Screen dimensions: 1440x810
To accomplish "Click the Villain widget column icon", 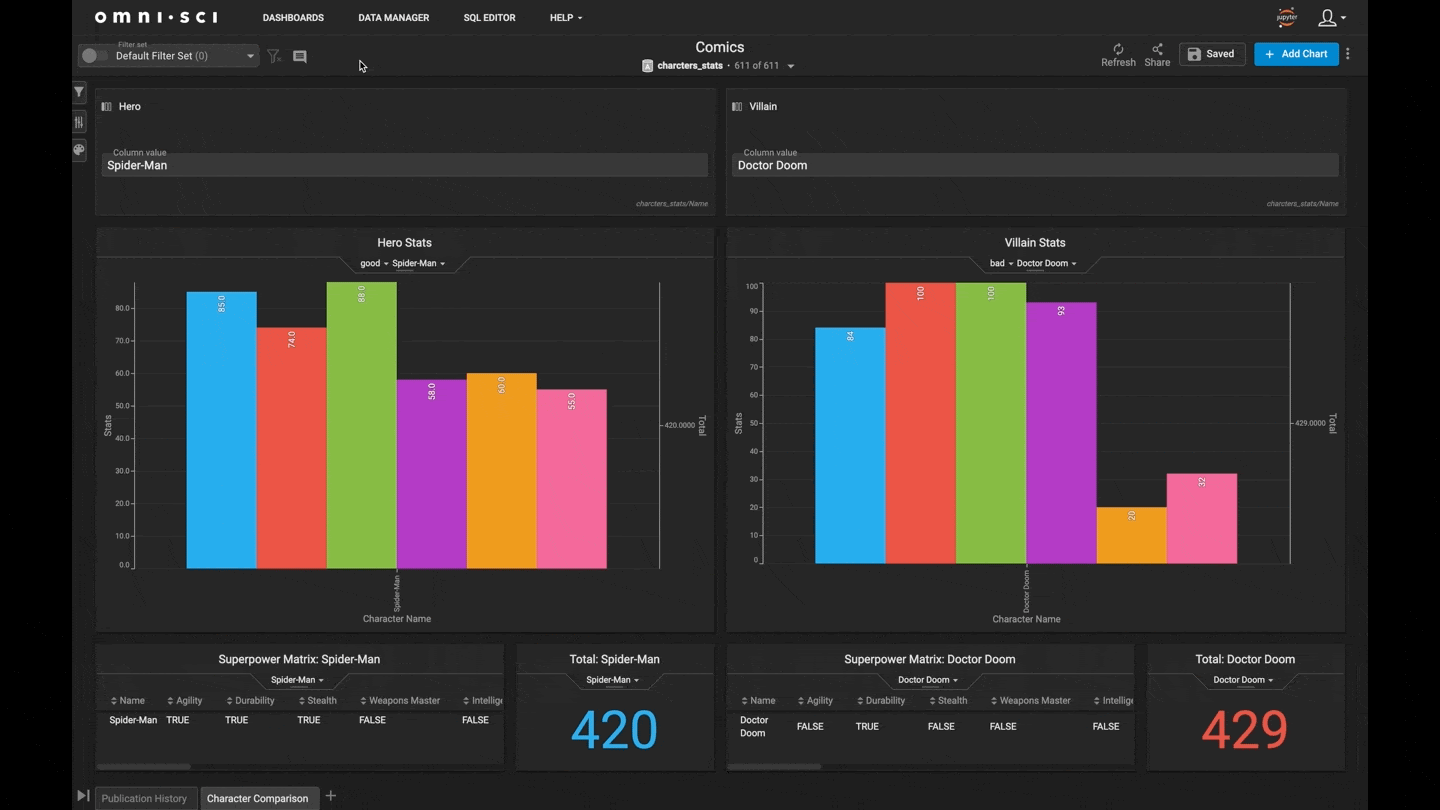I will pyautogui.click(x=737, y=106).
